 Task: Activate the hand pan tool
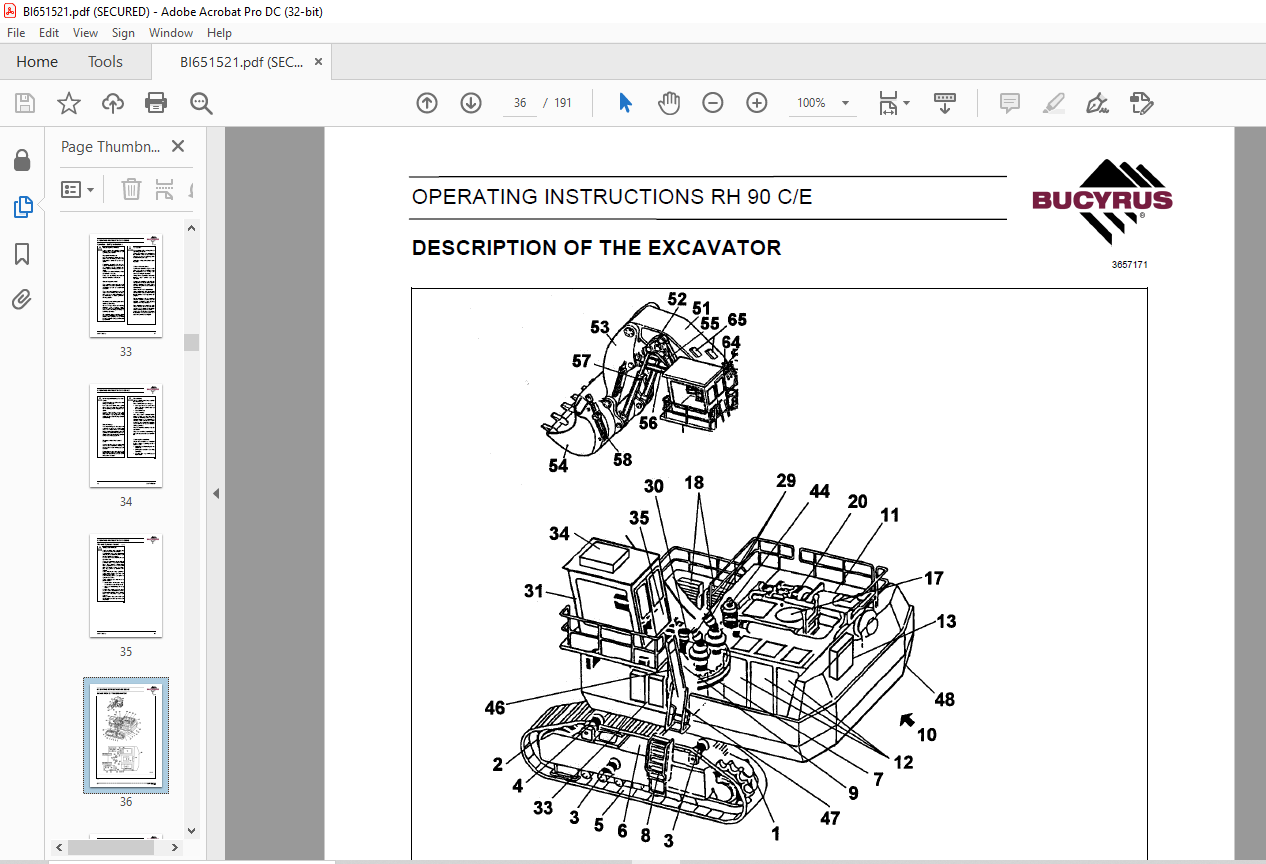(669, 103)
